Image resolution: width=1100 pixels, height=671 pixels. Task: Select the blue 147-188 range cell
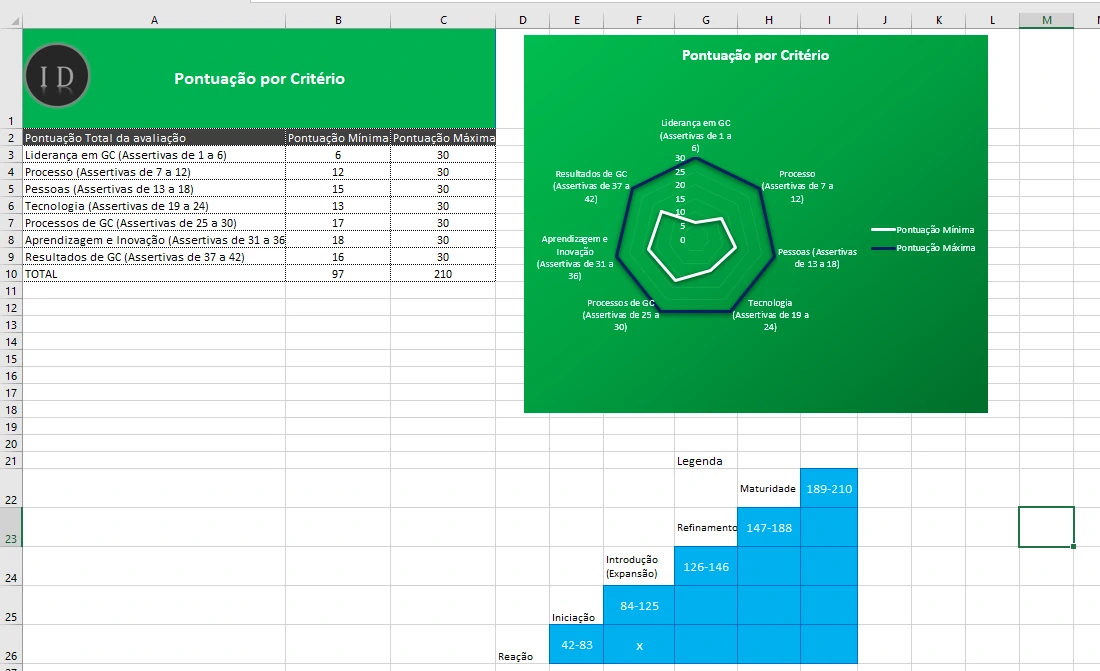768,527
